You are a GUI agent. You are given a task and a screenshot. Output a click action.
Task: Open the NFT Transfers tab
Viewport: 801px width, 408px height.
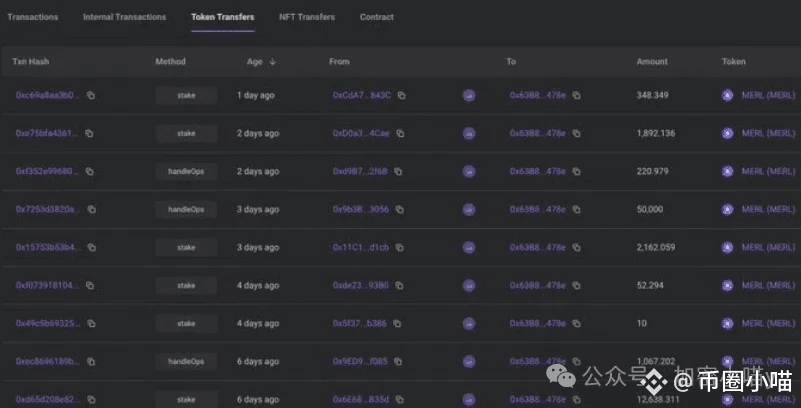(307, 17)
